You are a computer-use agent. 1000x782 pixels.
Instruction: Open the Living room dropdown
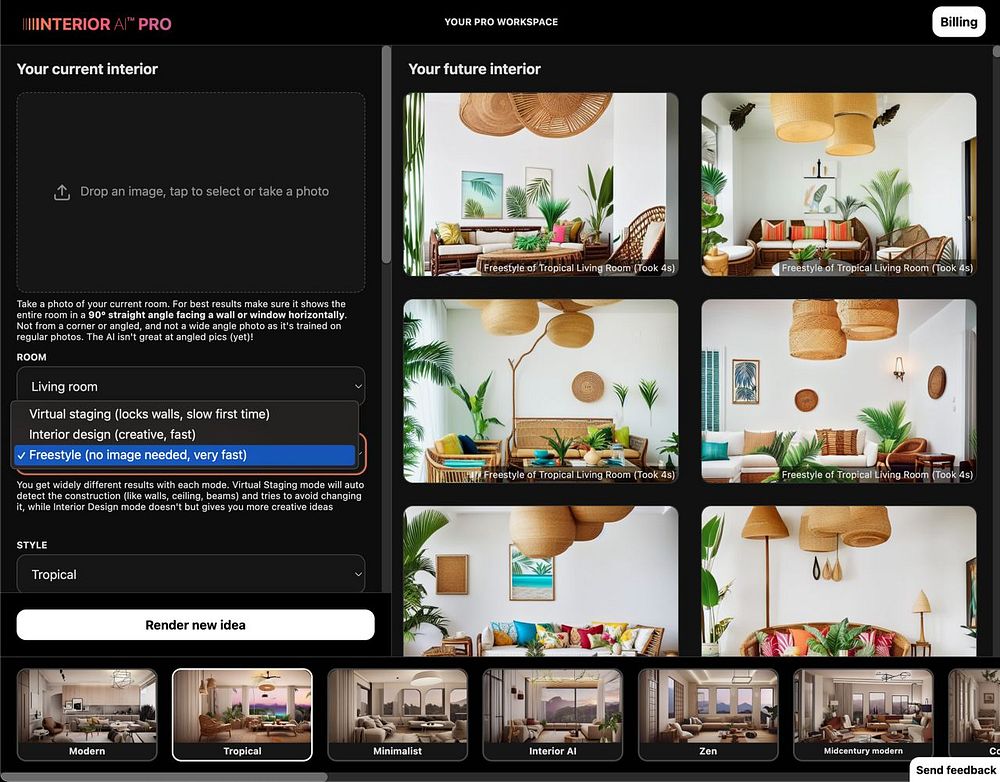pos(191,386)
